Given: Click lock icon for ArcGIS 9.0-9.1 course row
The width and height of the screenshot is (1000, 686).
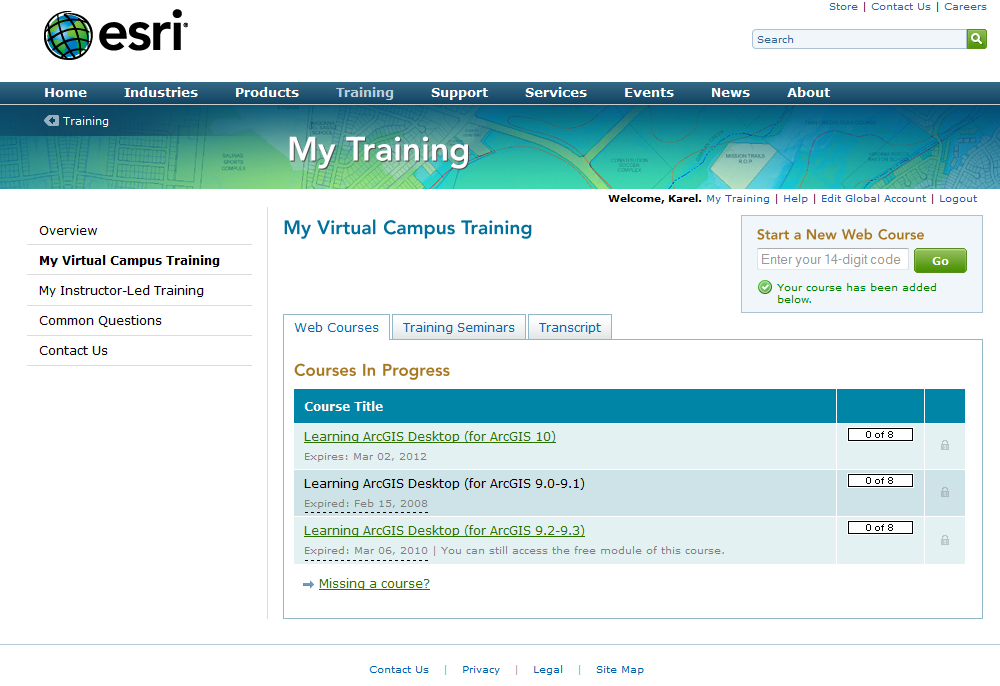Looking at the screenshot, I should [945, 492].
